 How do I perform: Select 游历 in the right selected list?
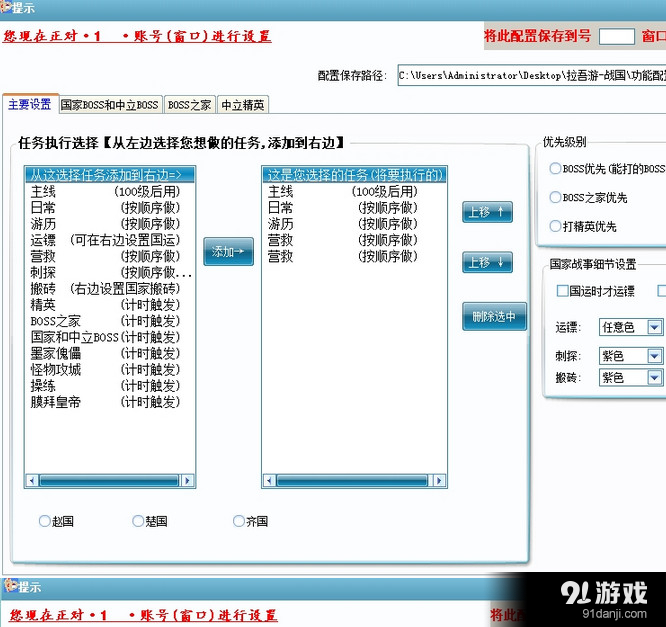[x=354, y=224]
